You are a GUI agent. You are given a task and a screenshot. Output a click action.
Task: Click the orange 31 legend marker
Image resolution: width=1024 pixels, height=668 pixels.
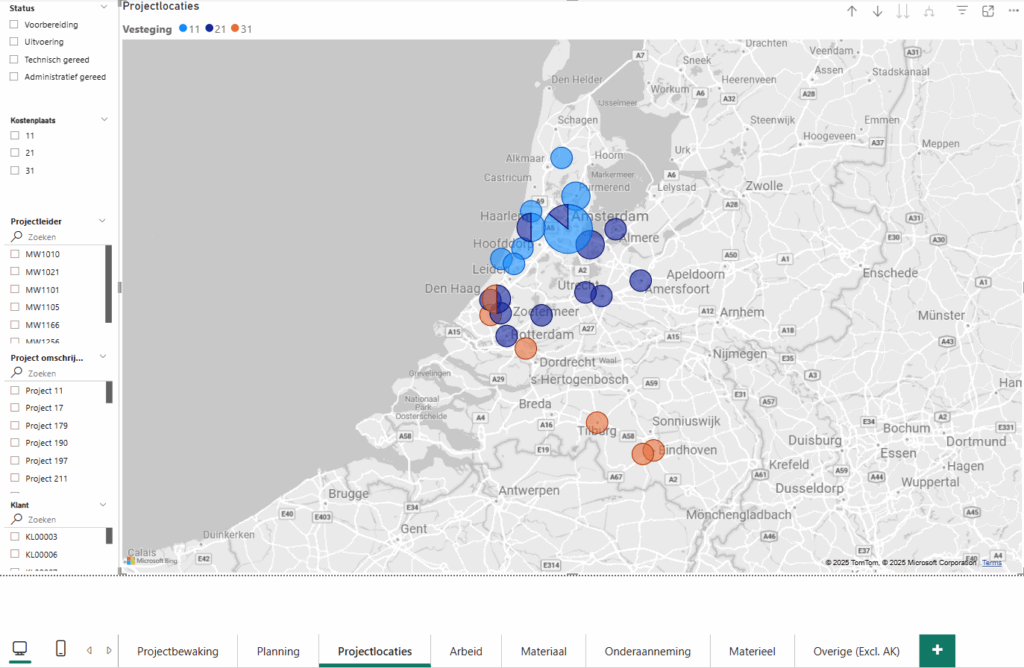(235, 29)
